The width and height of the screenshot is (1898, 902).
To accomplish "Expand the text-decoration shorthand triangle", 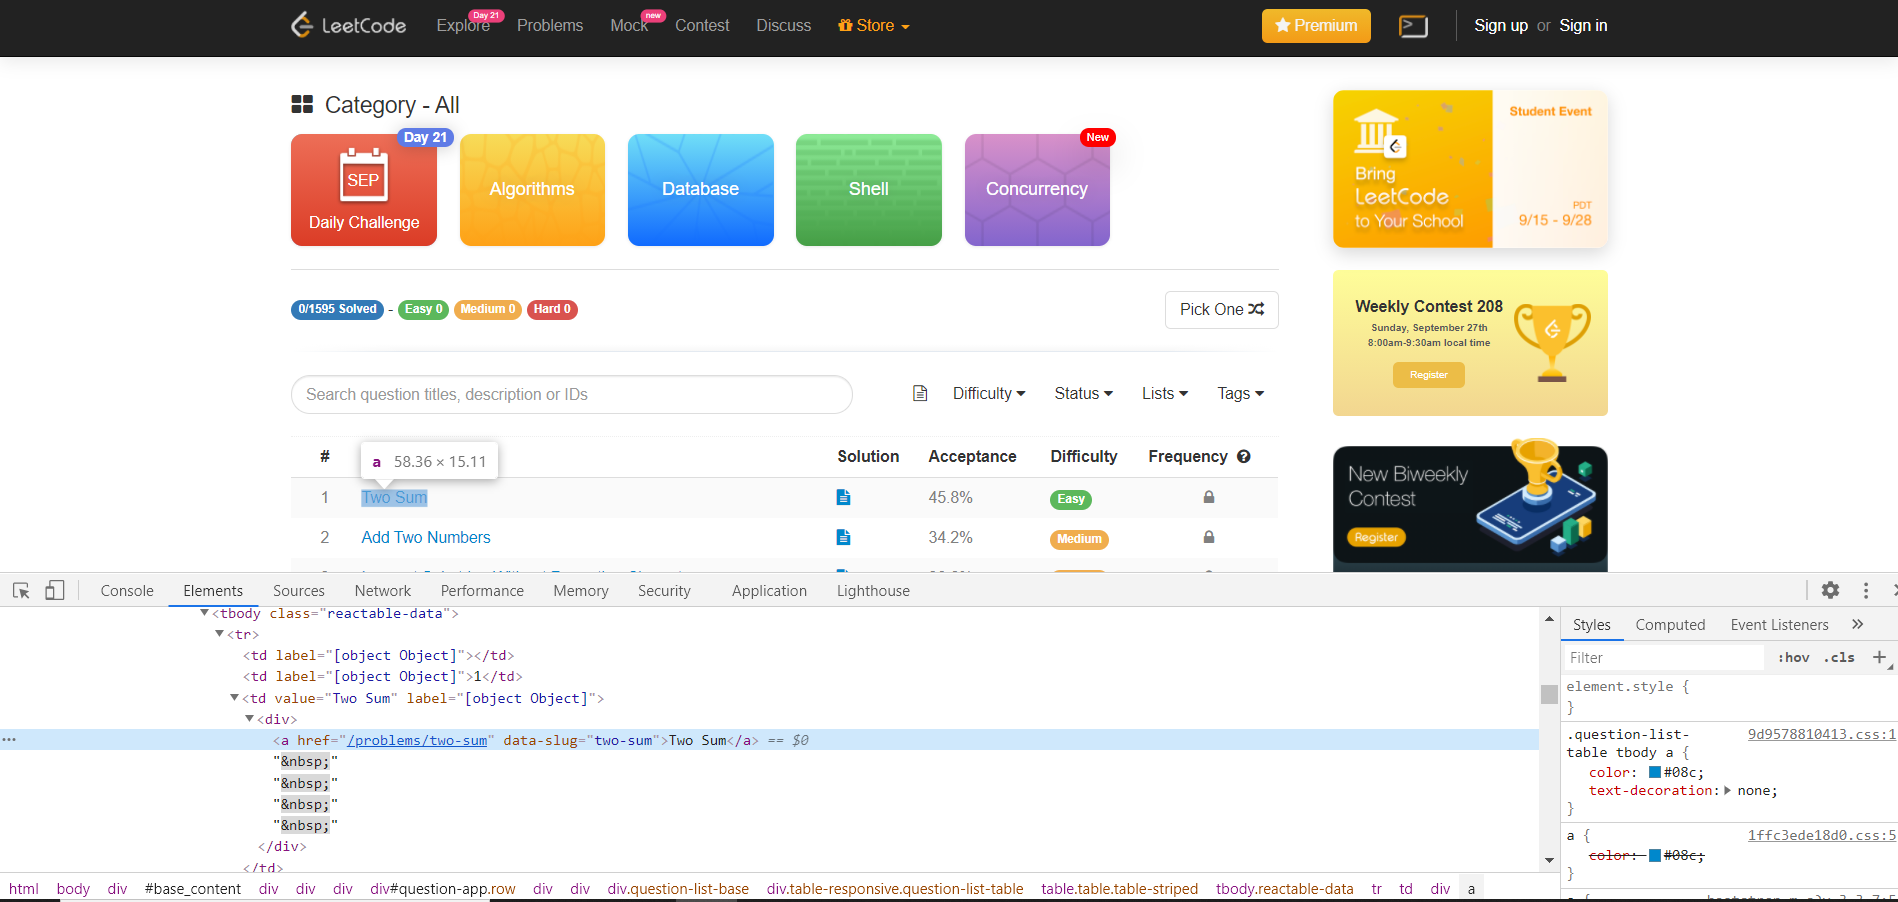I will click(x=1728, y=790).
